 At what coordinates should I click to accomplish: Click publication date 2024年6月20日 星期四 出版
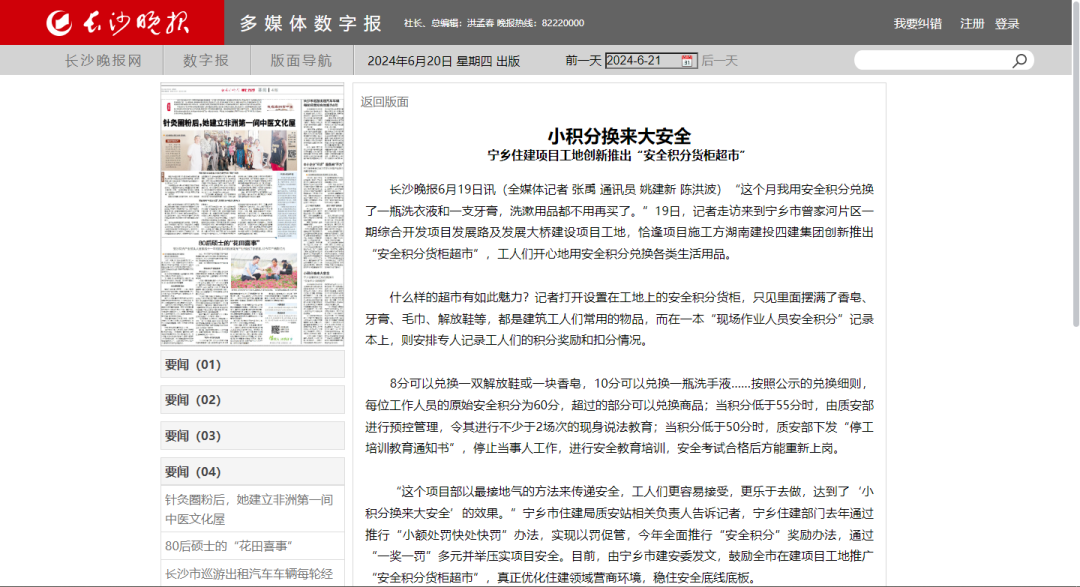[x=444, y=61]
